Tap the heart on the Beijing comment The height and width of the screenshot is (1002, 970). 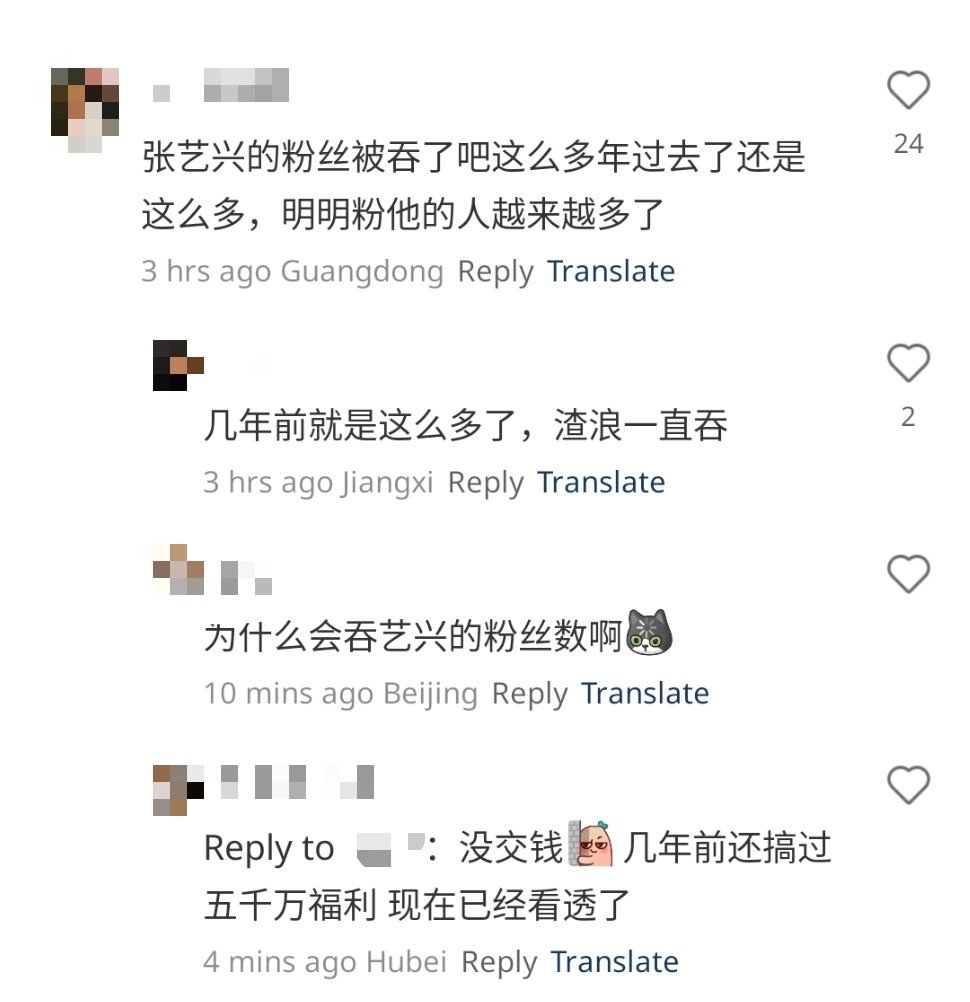(908, 573)
